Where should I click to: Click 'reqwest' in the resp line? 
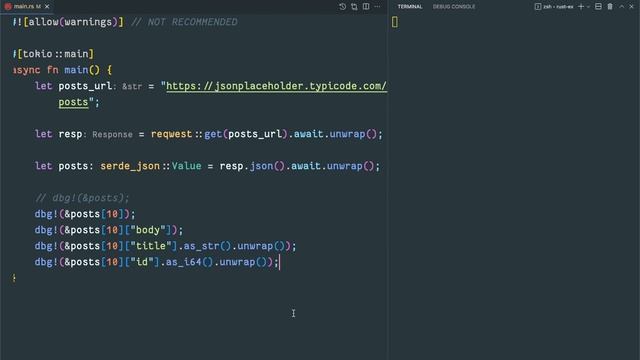click(x=171, y=134)
